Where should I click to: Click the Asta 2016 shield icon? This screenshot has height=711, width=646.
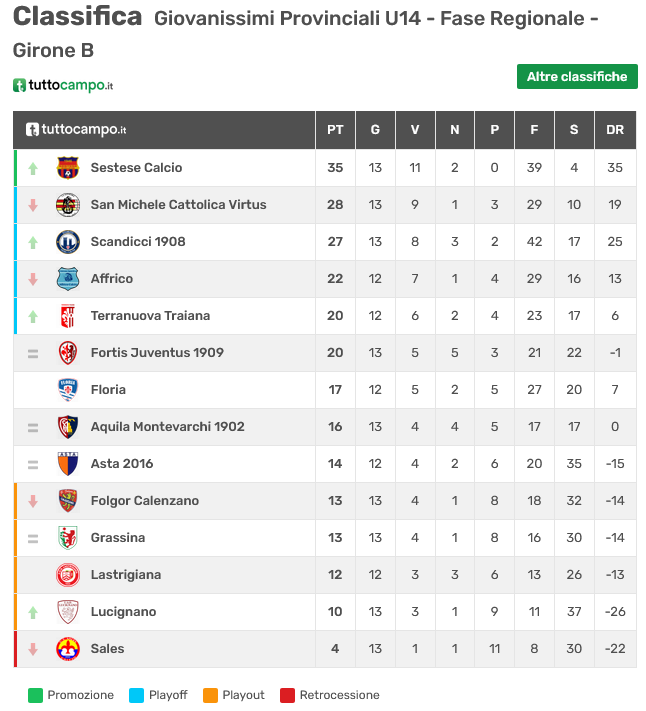pos(68,464)
